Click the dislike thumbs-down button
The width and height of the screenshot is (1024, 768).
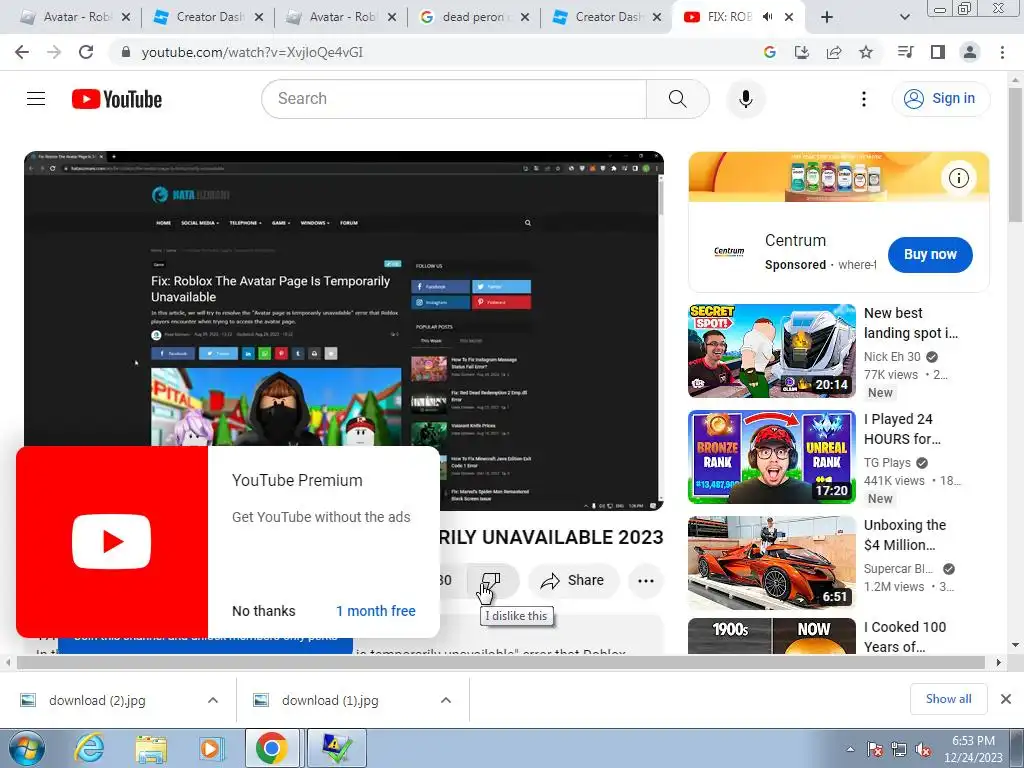click(x=491, y=580)
